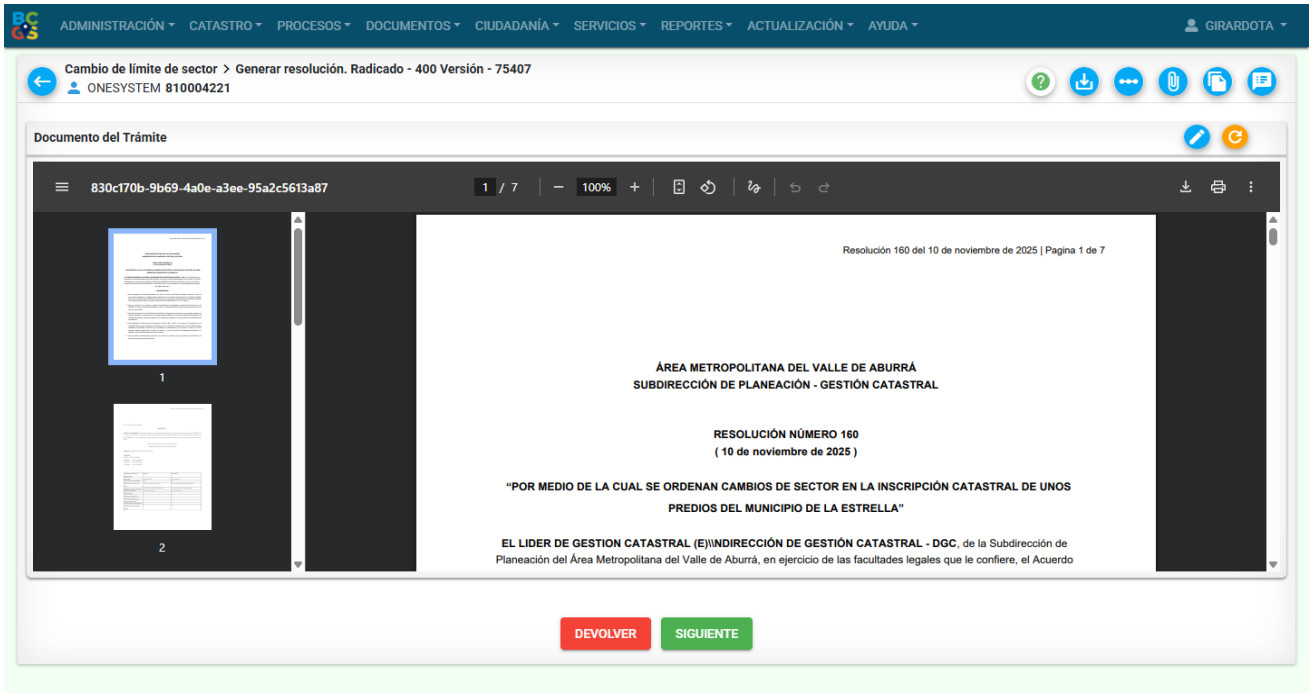Open the CATASTRO dropdown menu
The image size is (1312, 695).
(225, 26)
